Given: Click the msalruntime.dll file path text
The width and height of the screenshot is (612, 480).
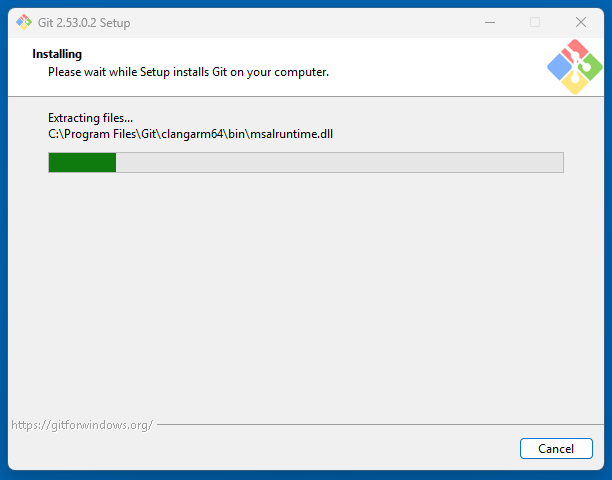Looking at the screenshot, I should point(190,133).
